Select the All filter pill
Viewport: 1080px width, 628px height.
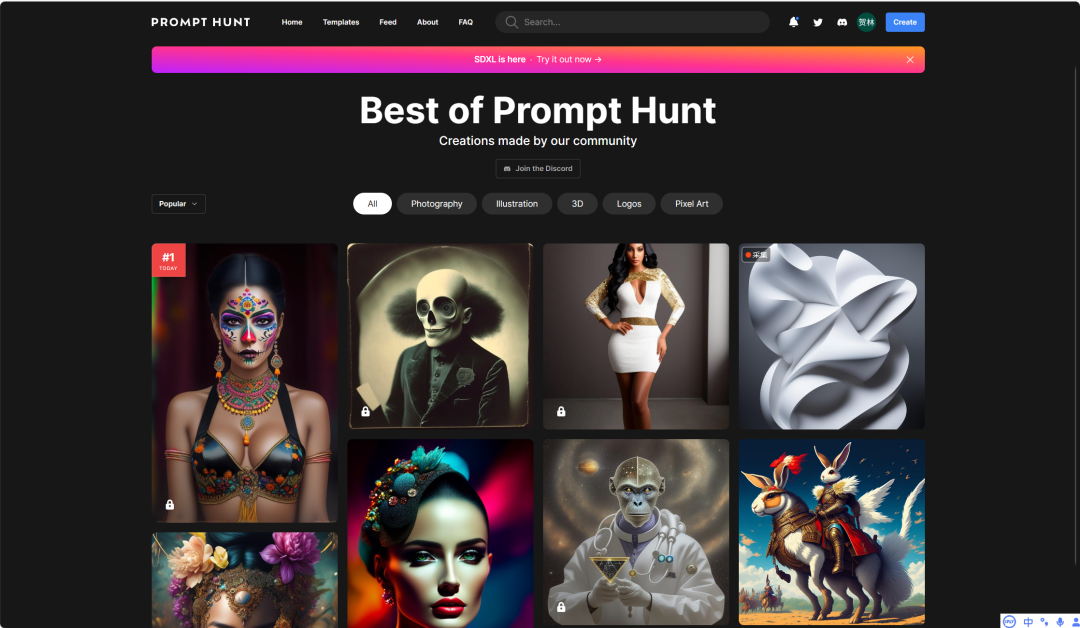(372, 204)
